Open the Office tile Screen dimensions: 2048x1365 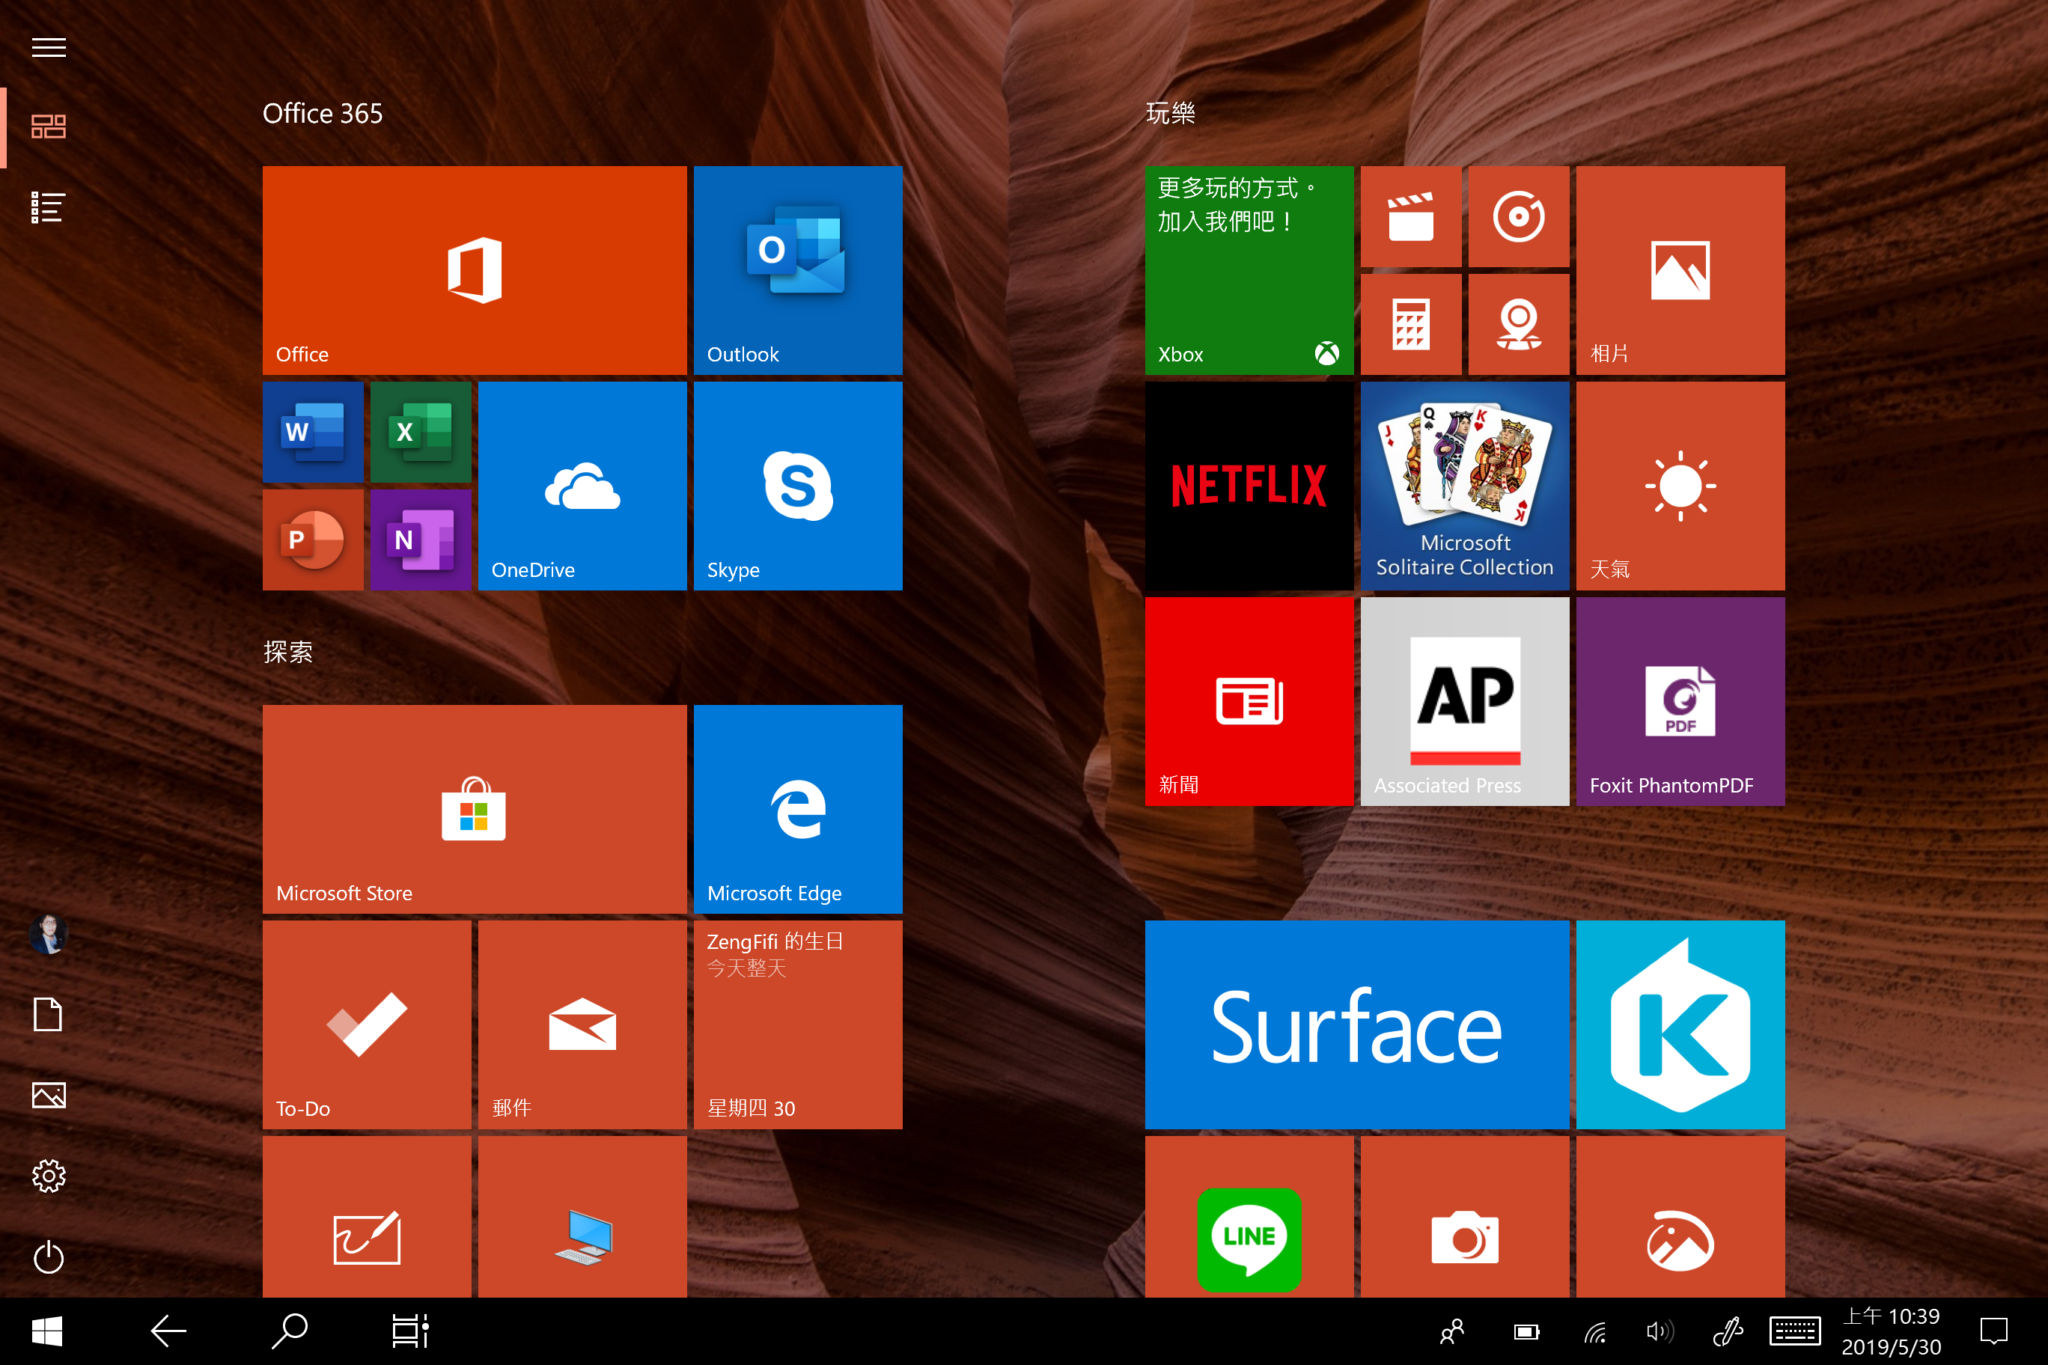point(474,270)
